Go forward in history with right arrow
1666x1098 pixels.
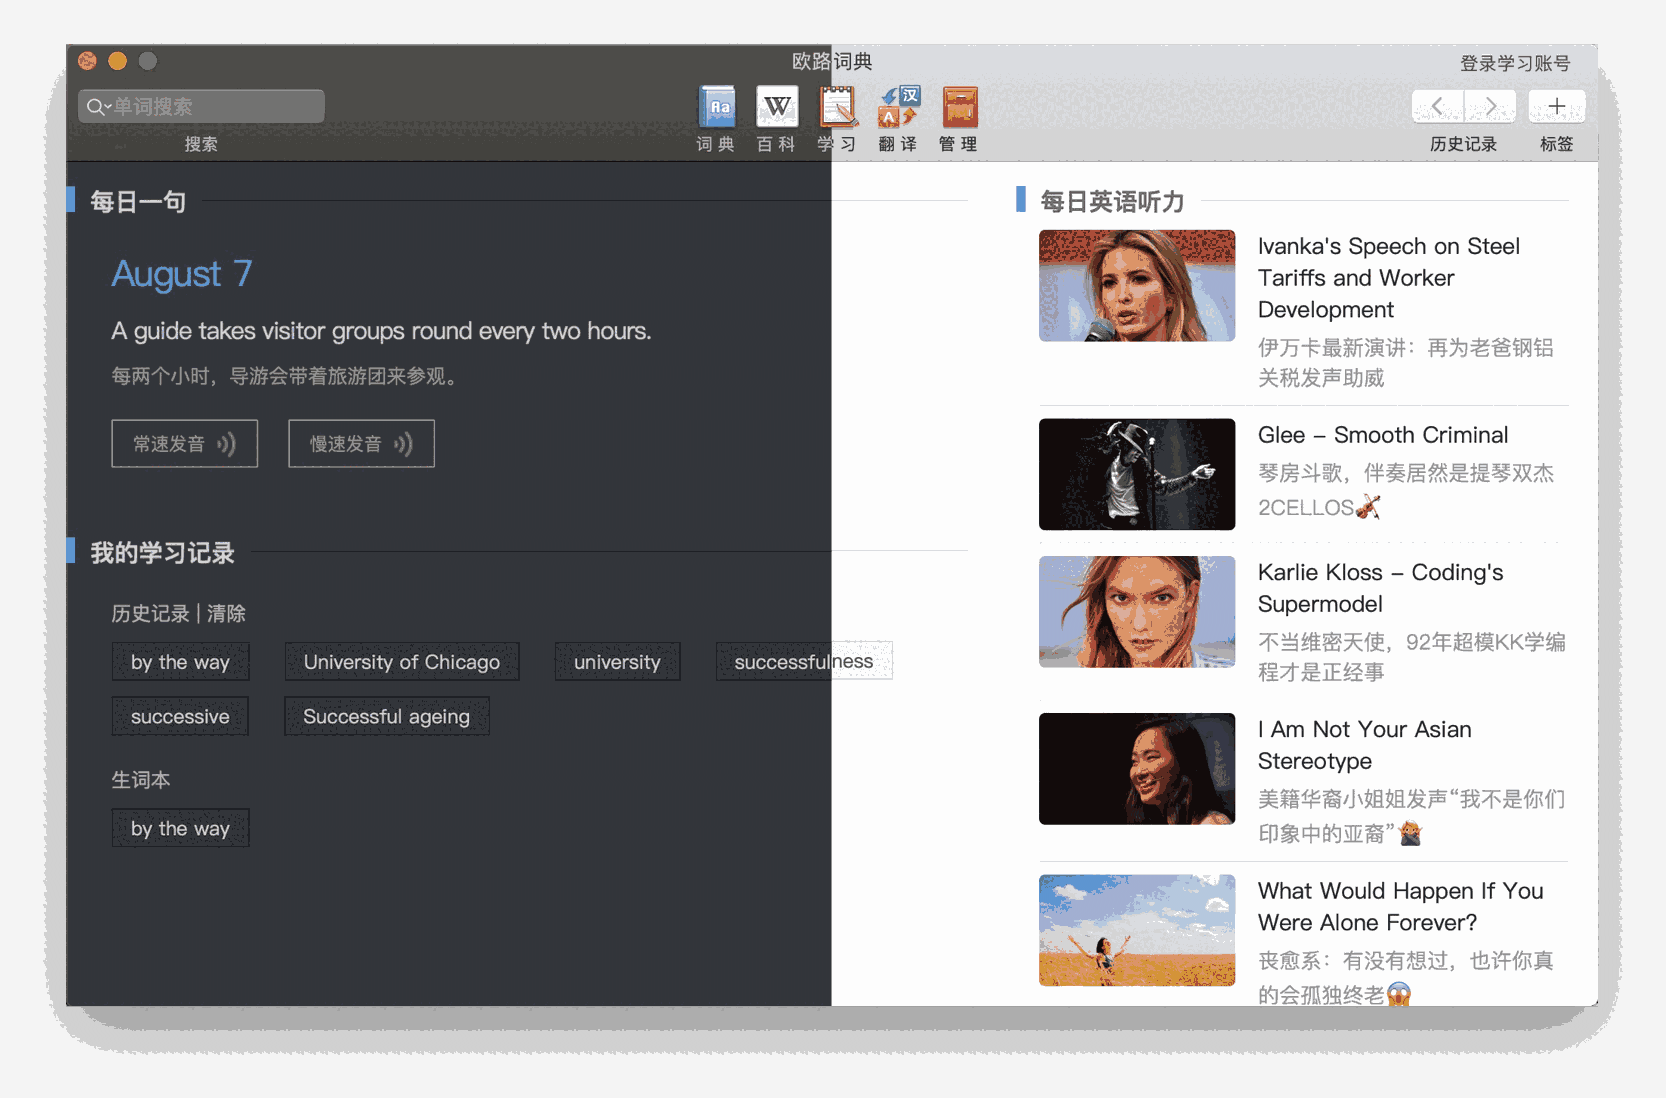tap(1490, 106)
